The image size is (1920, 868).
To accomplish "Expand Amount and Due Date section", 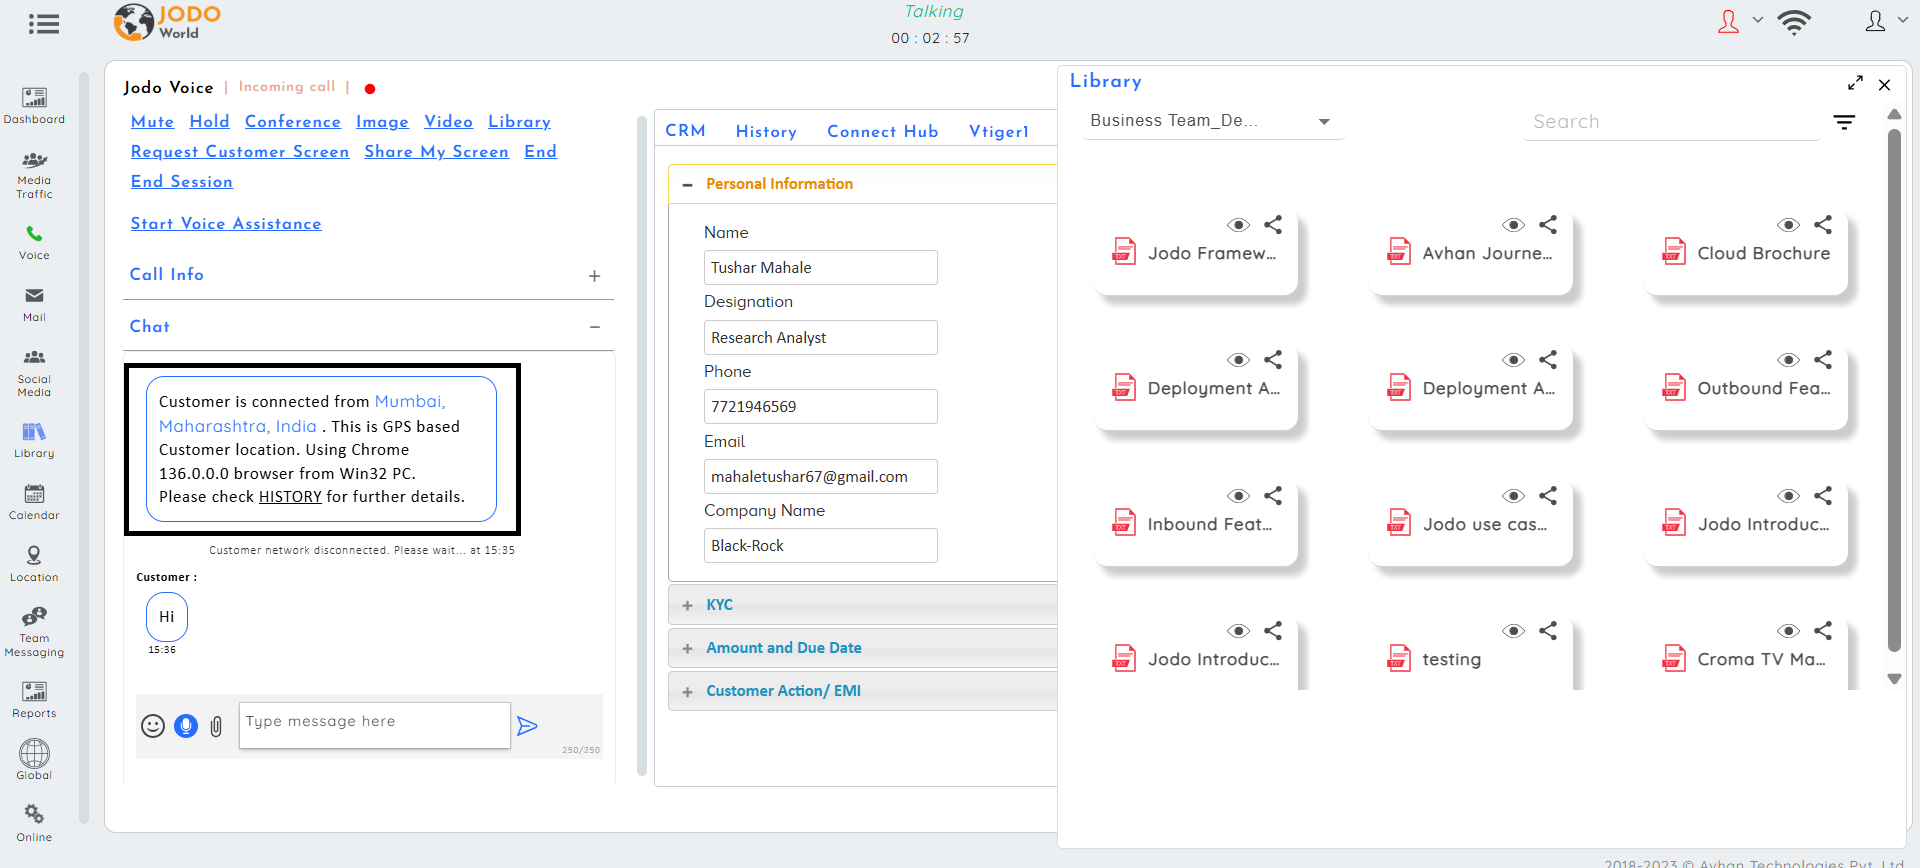I will [x=687, y=649].
